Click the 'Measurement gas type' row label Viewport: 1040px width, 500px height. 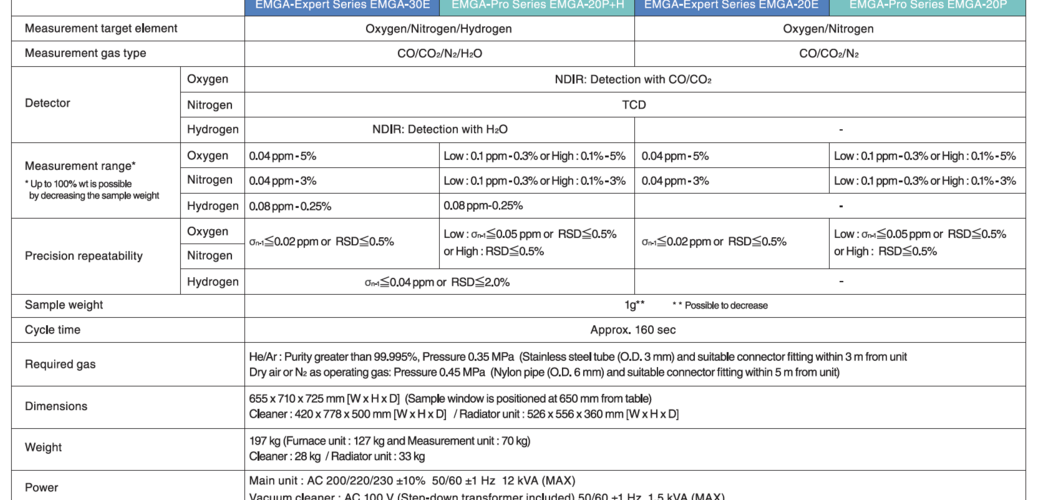coord(85,53)
